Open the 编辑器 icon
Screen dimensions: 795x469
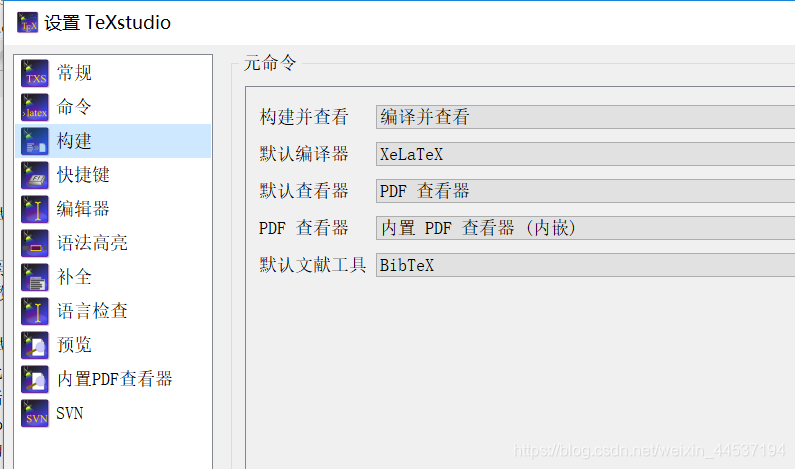[x=35, y=209]
